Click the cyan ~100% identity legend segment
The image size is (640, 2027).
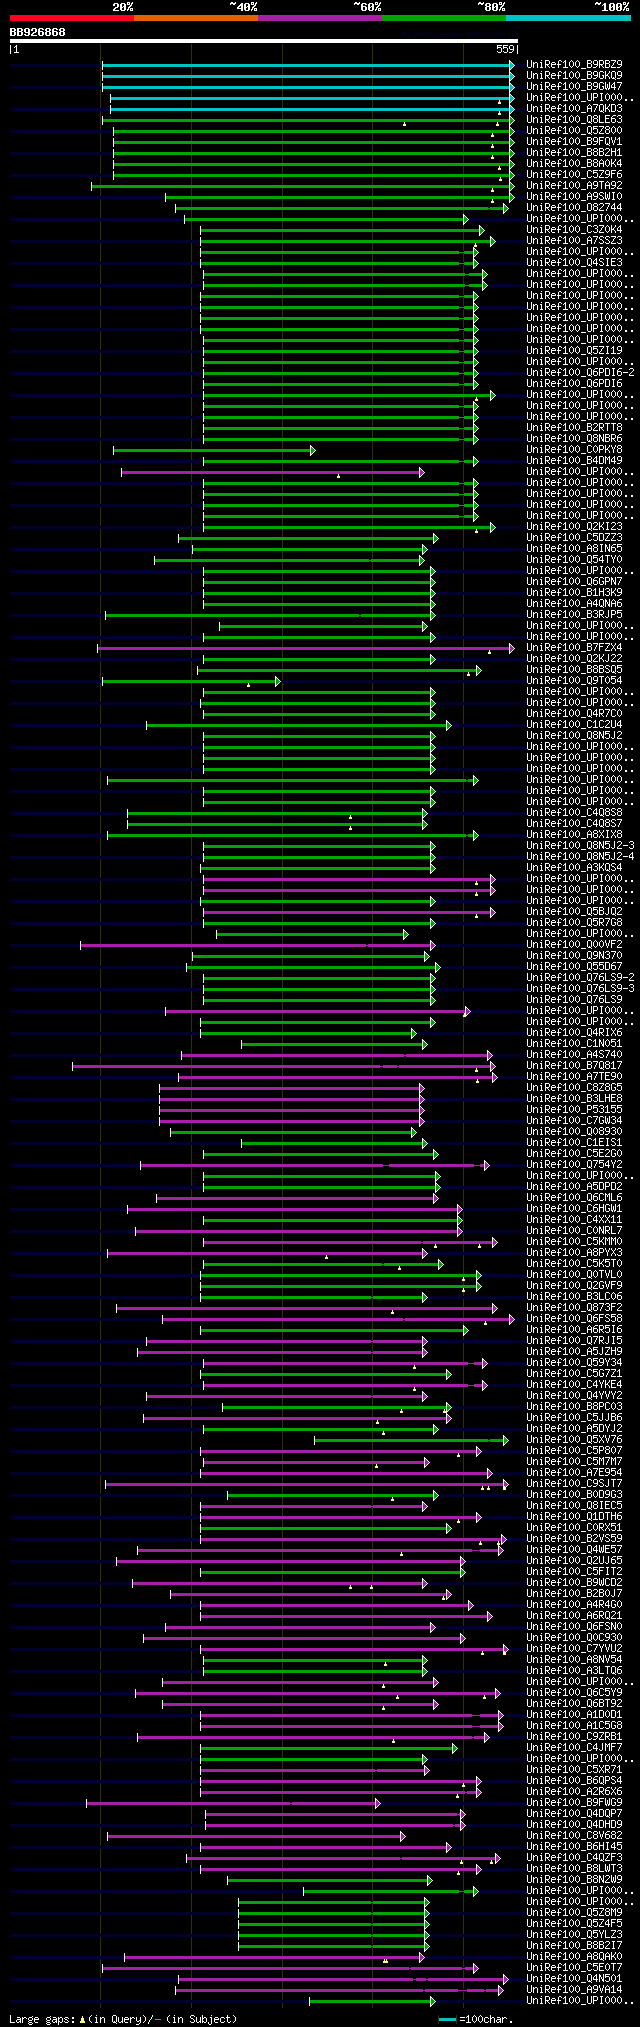pos(568,18)
